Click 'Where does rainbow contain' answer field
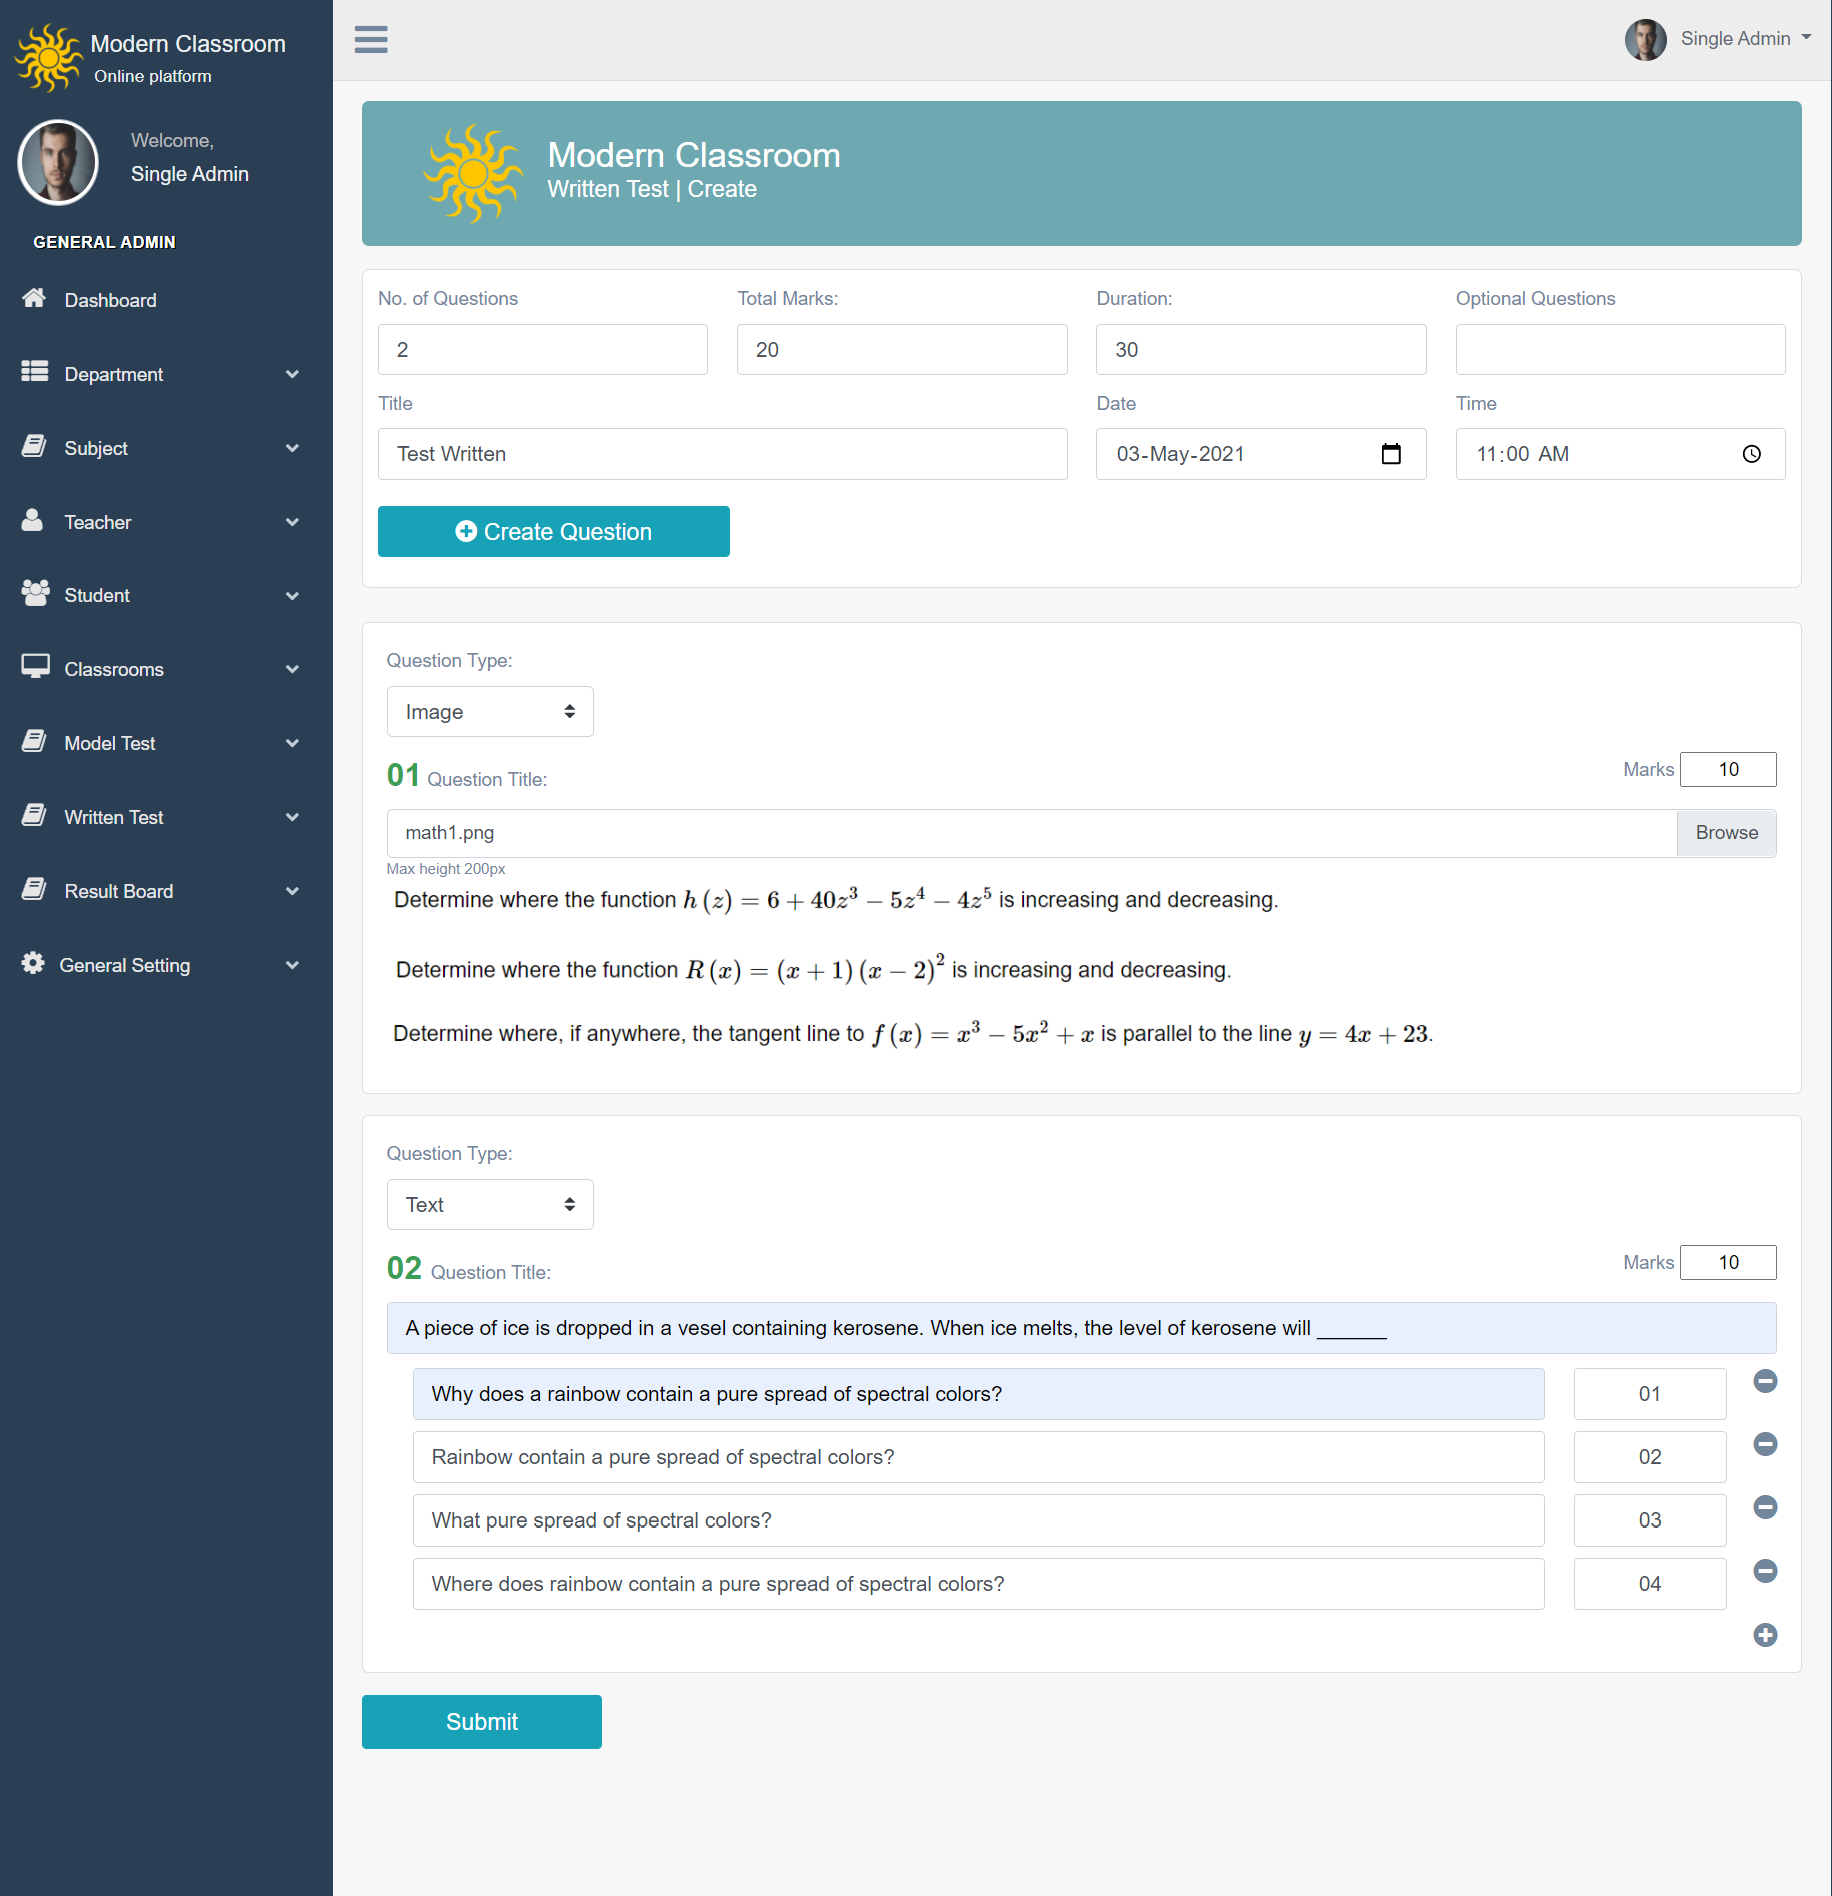The height and width of the screenshot is (1896, 1832). pyautogui.click(x=979, y=1584)
